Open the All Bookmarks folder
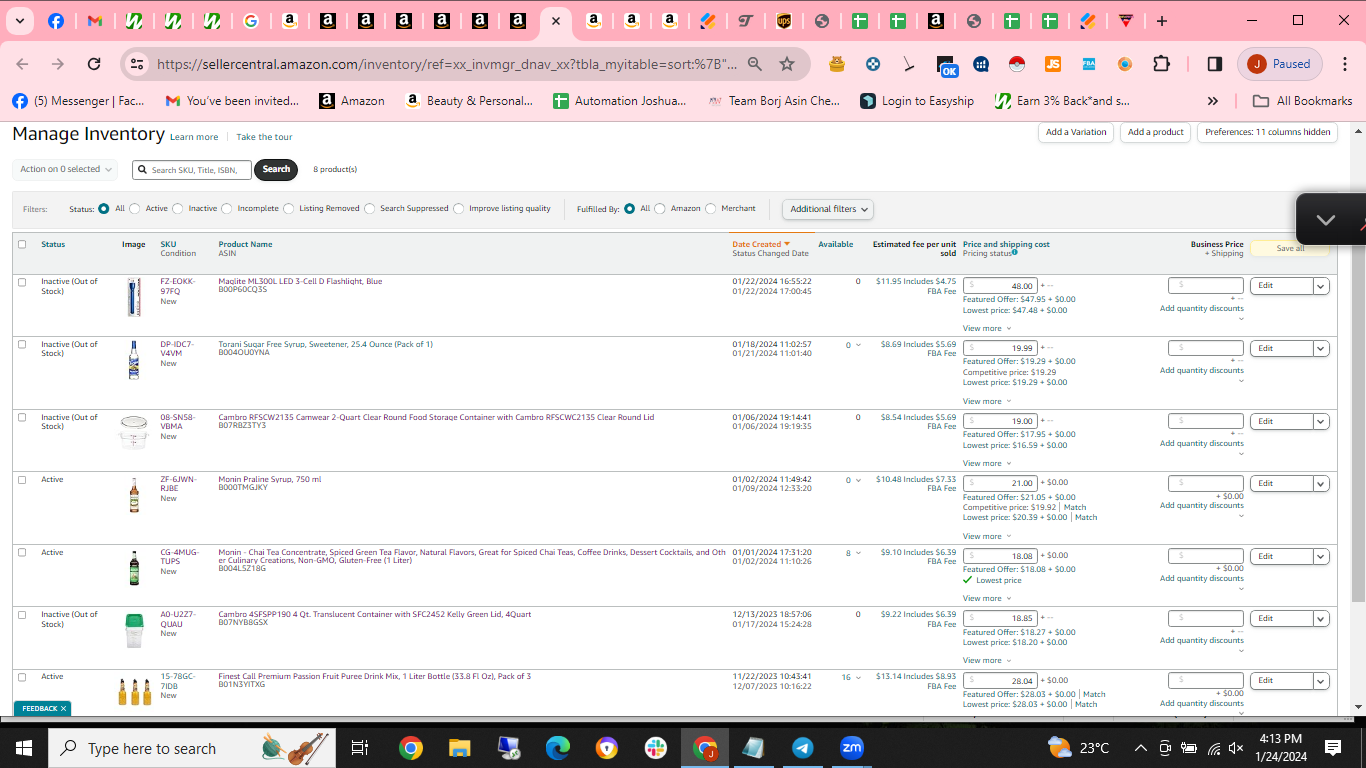1366x768 pixels. (x=1302, y=101)
